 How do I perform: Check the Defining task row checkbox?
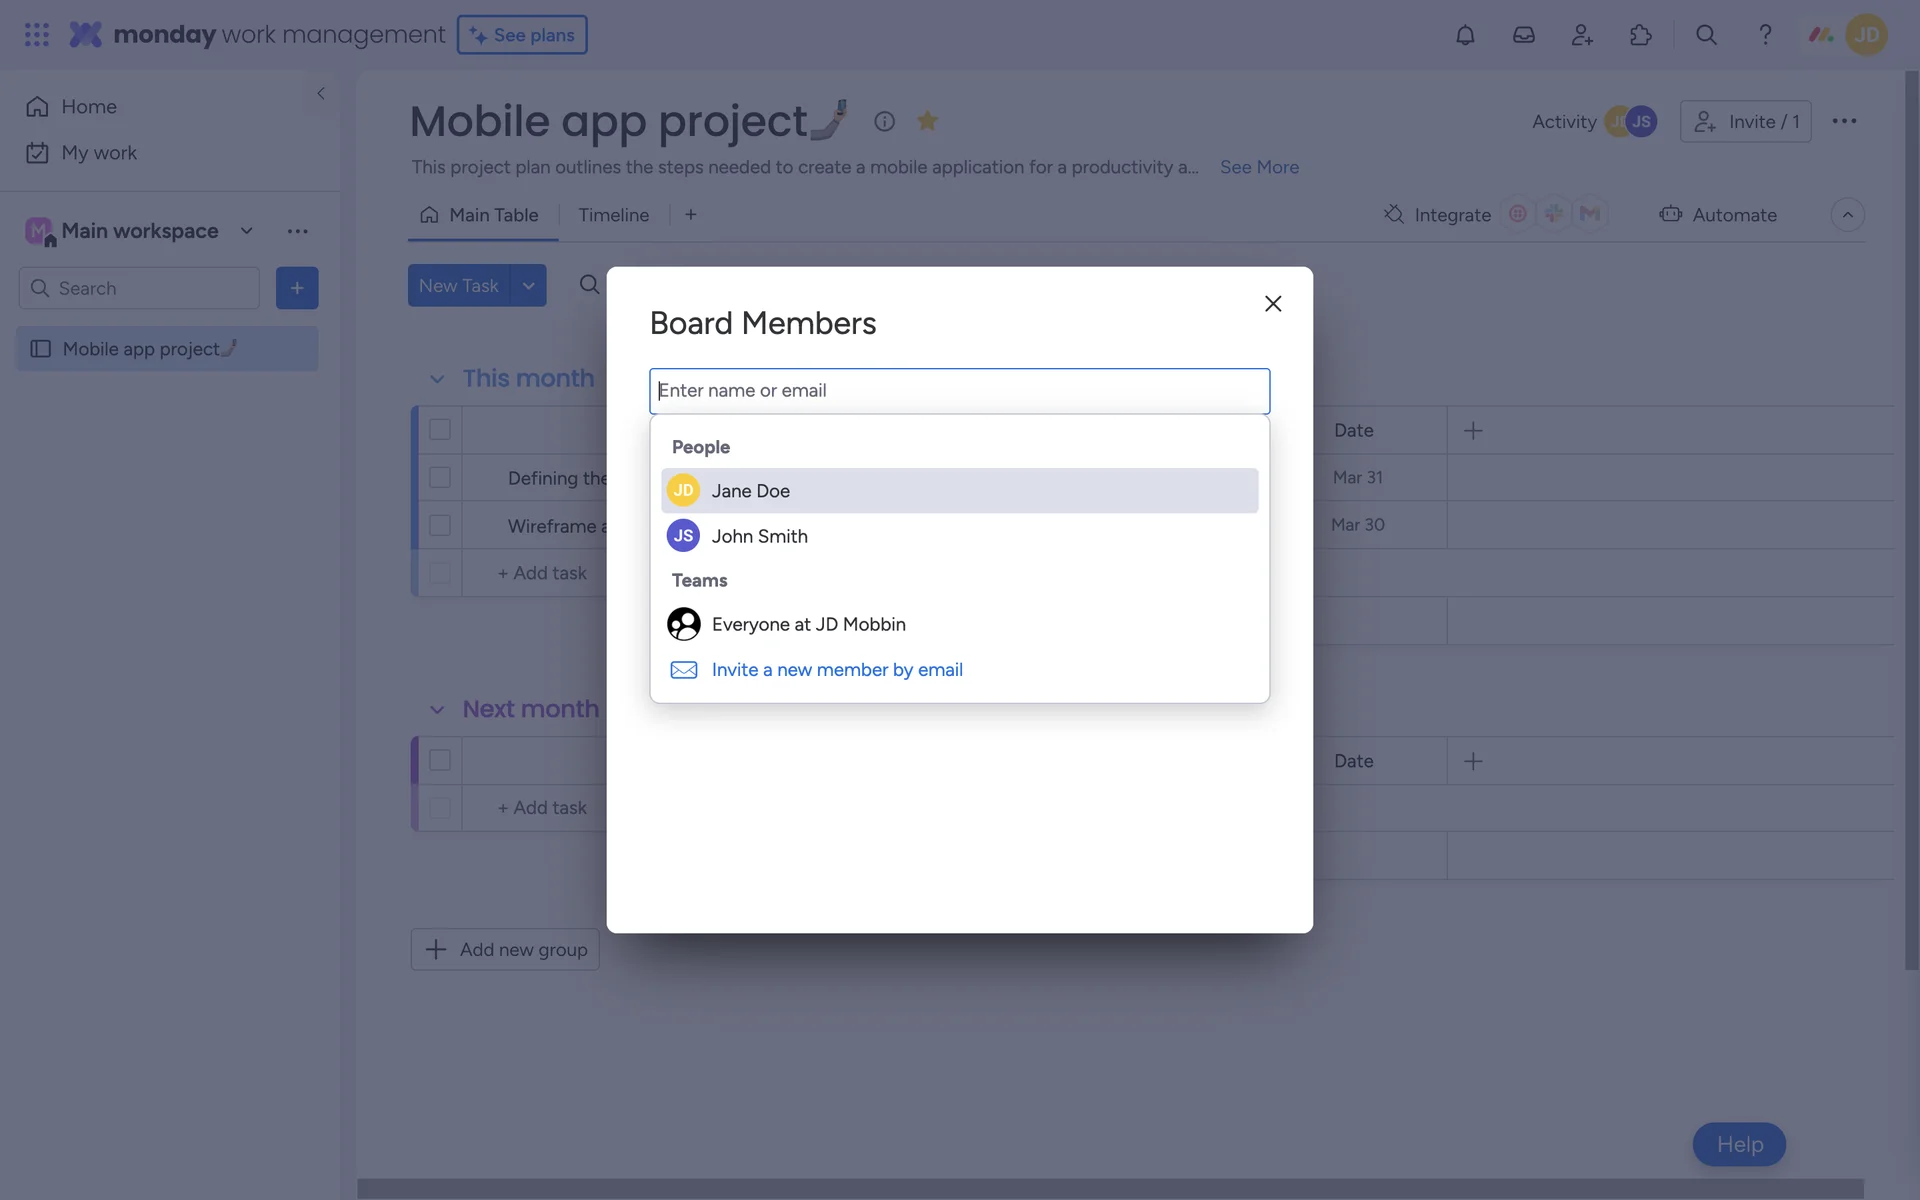point(440,478)
